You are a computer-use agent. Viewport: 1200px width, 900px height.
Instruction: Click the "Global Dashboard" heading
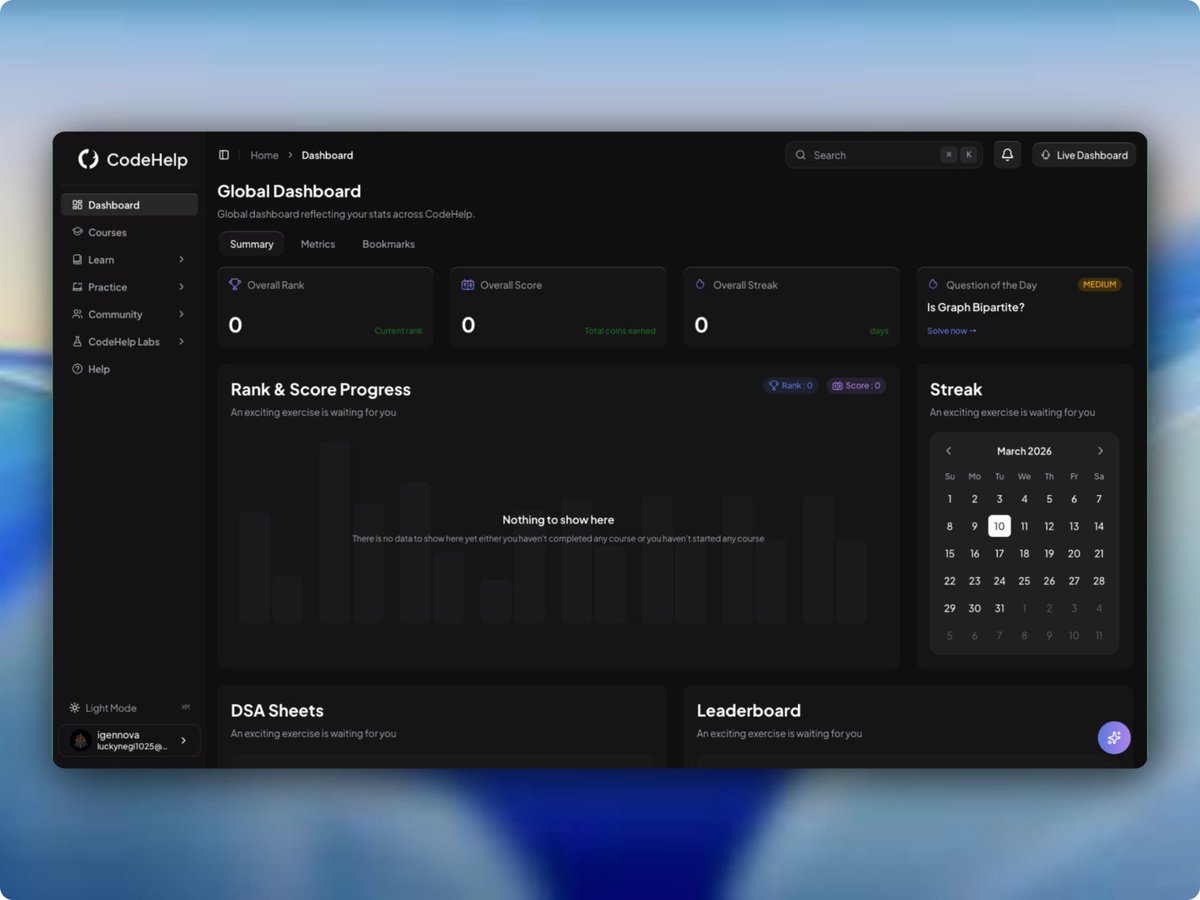(x=289, y=191)
